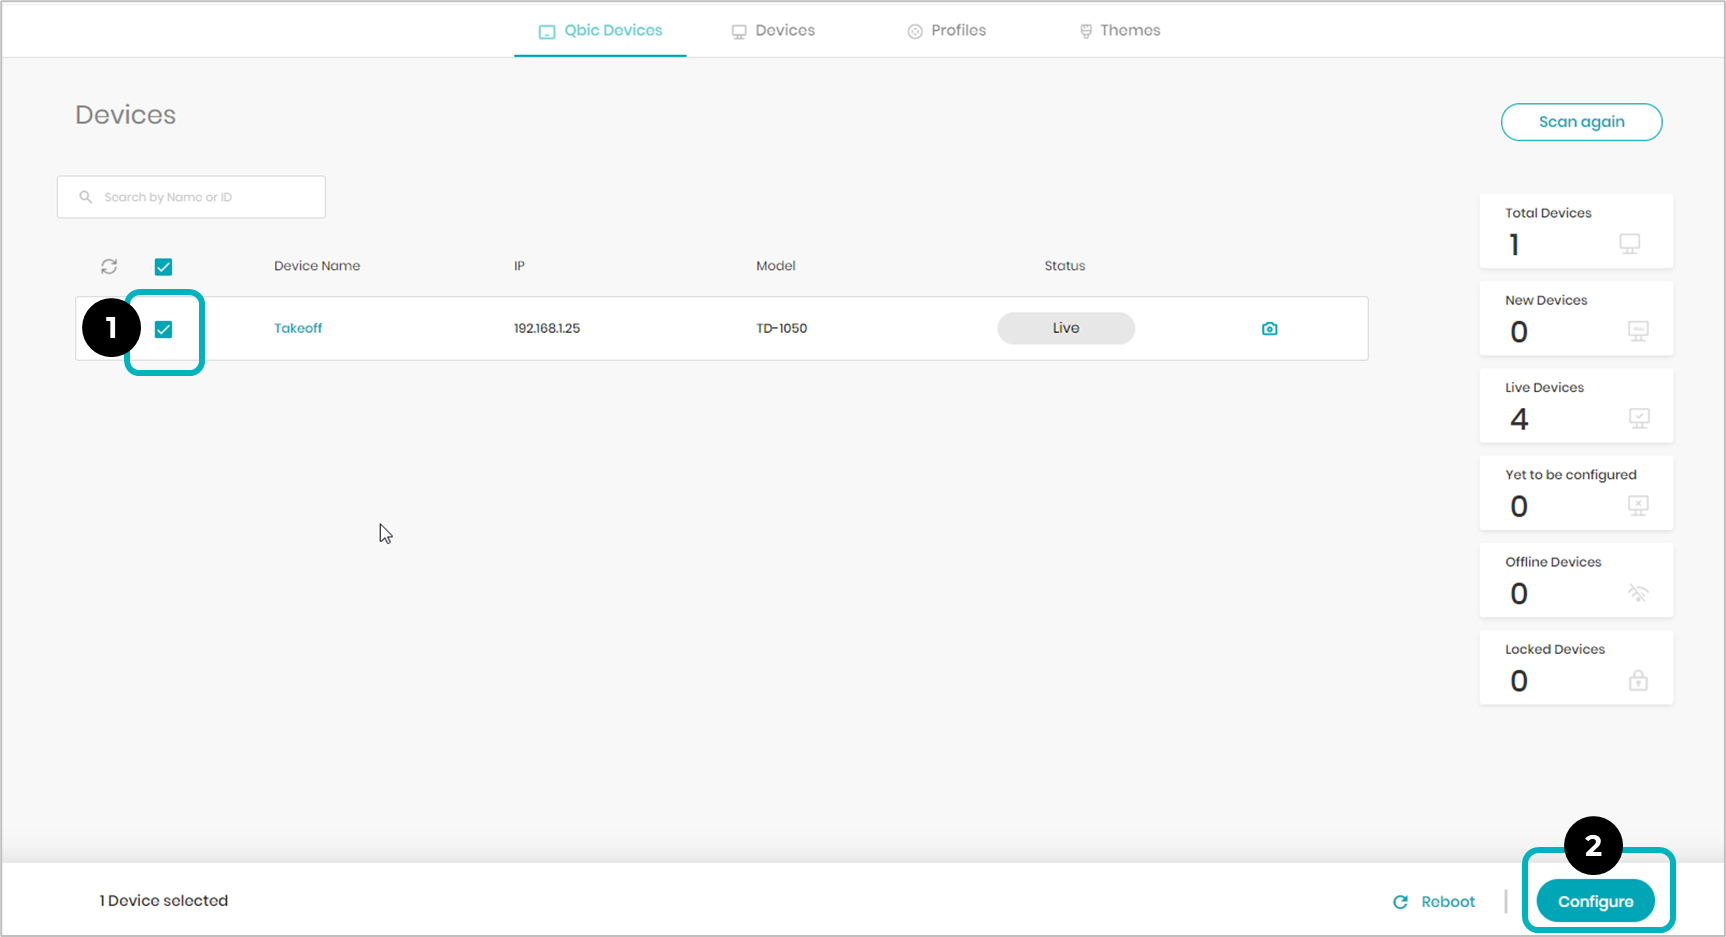Click the refresh icon above the device list
This screenshot has width=1726, height=937.
click(x=109, y=266)
